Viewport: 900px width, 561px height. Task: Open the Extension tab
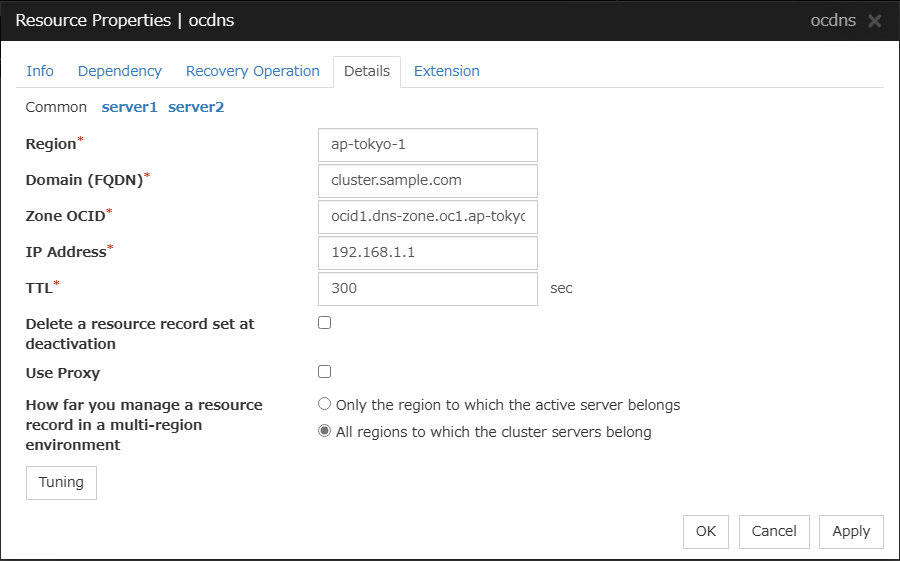coord(446,72)
